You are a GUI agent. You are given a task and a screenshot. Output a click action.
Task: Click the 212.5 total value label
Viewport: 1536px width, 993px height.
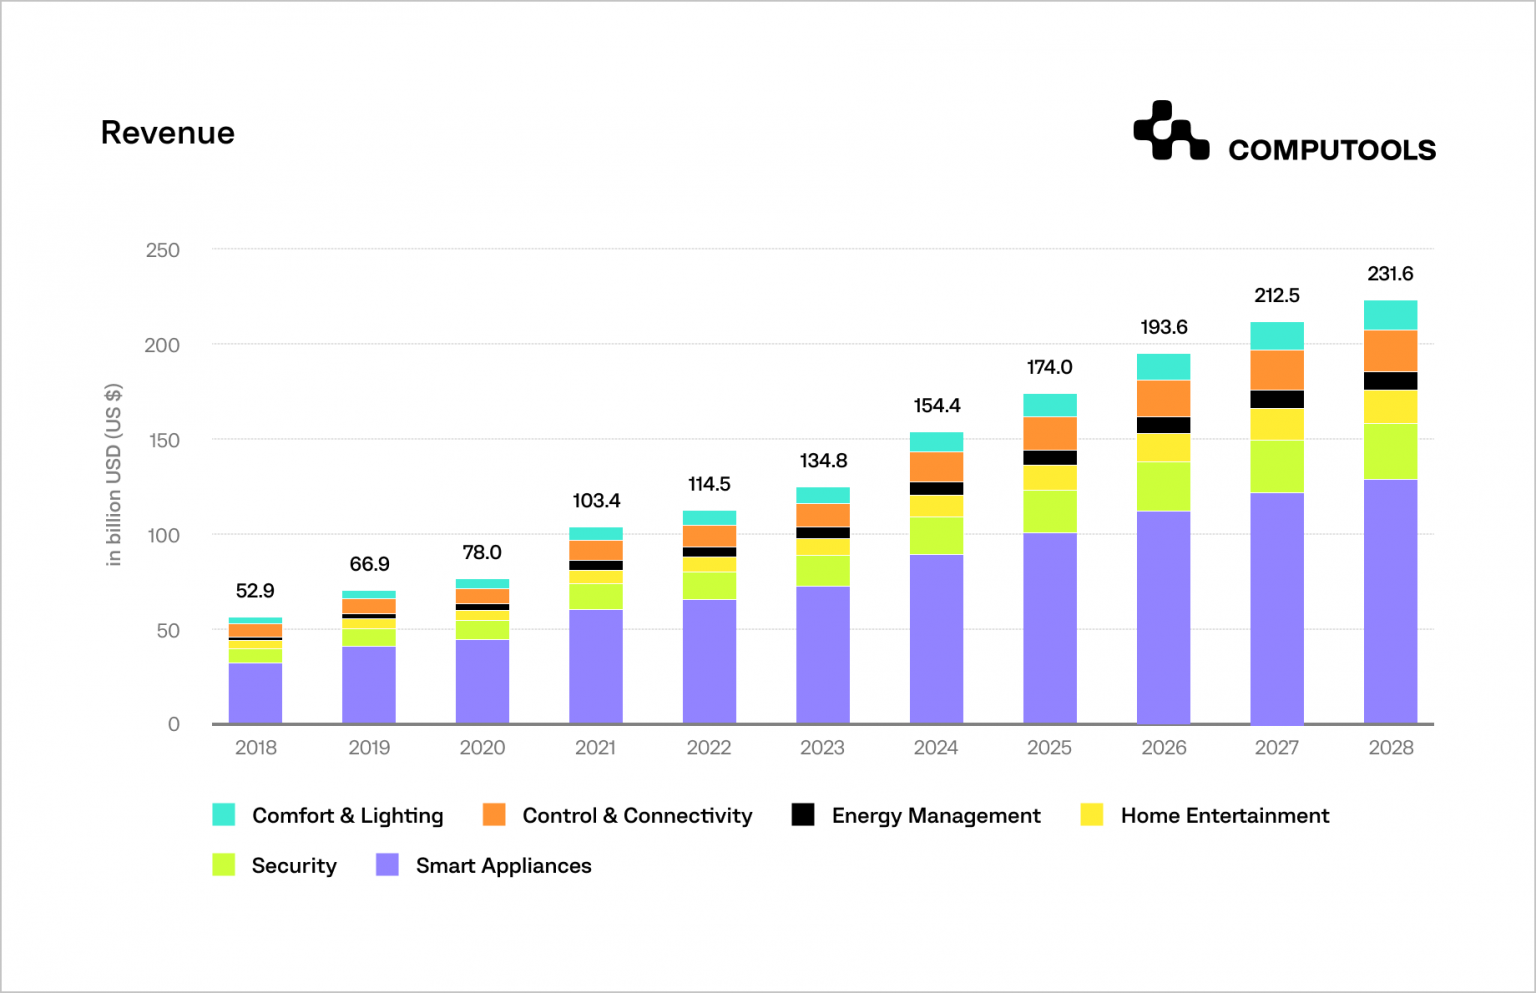[1277, 295]
